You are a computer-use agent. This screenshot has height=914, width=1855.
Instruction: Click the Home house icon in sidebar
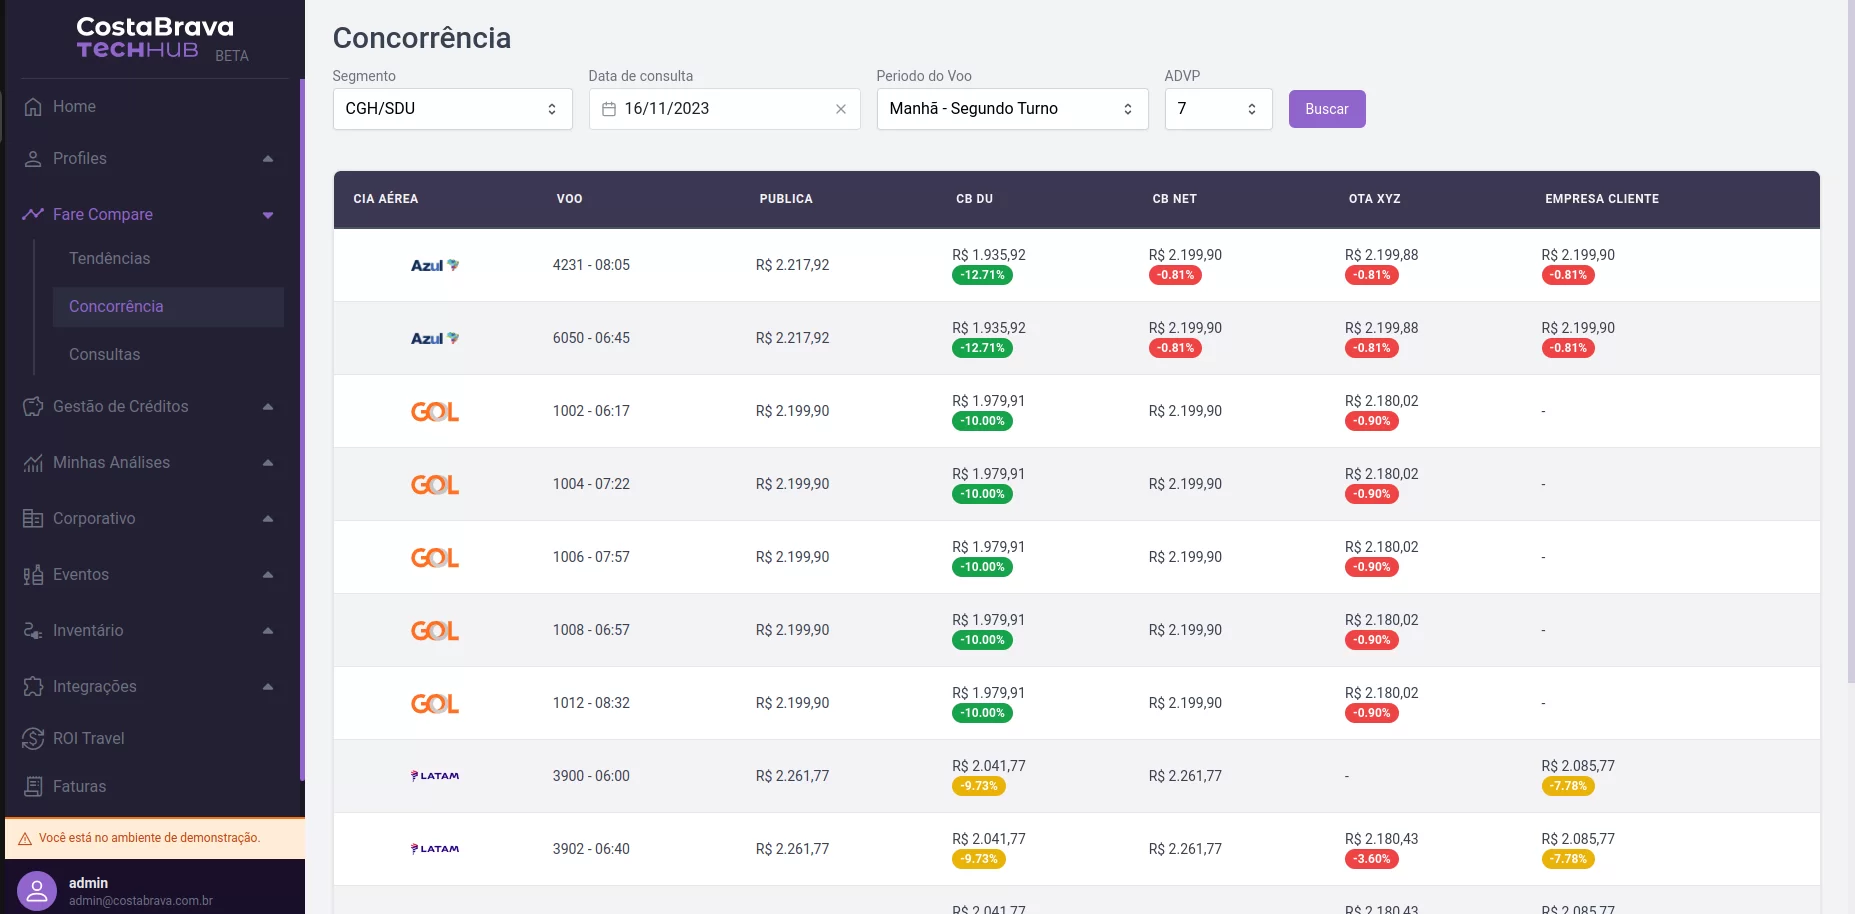coord(33,107)
